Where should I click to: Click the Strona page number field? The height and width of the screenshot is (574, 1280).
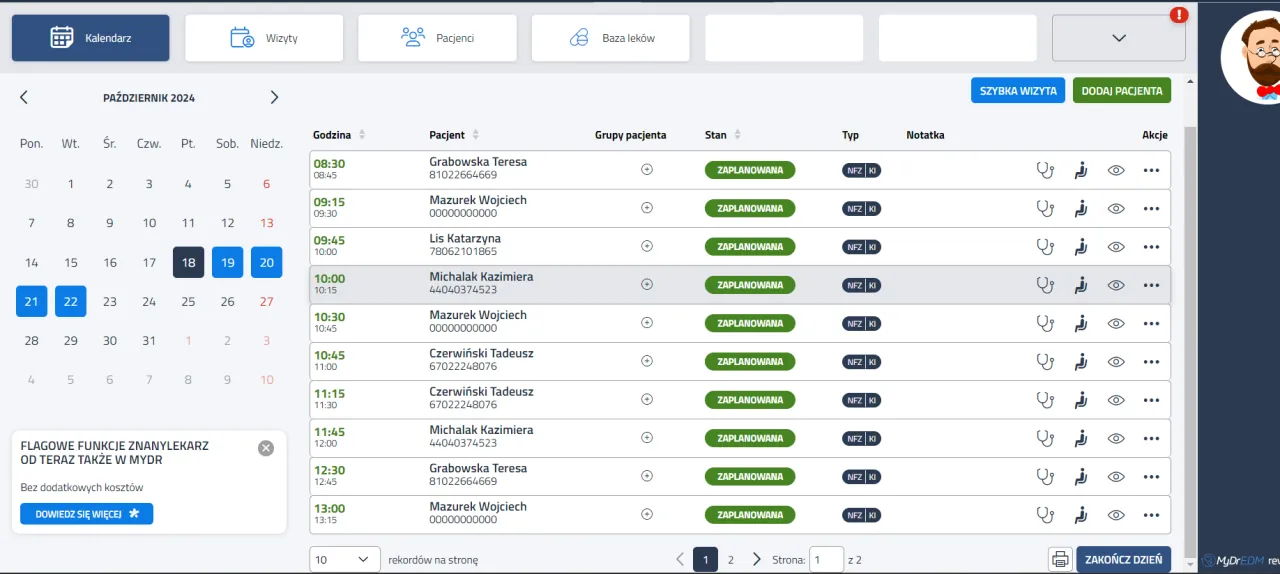[826, 560]
